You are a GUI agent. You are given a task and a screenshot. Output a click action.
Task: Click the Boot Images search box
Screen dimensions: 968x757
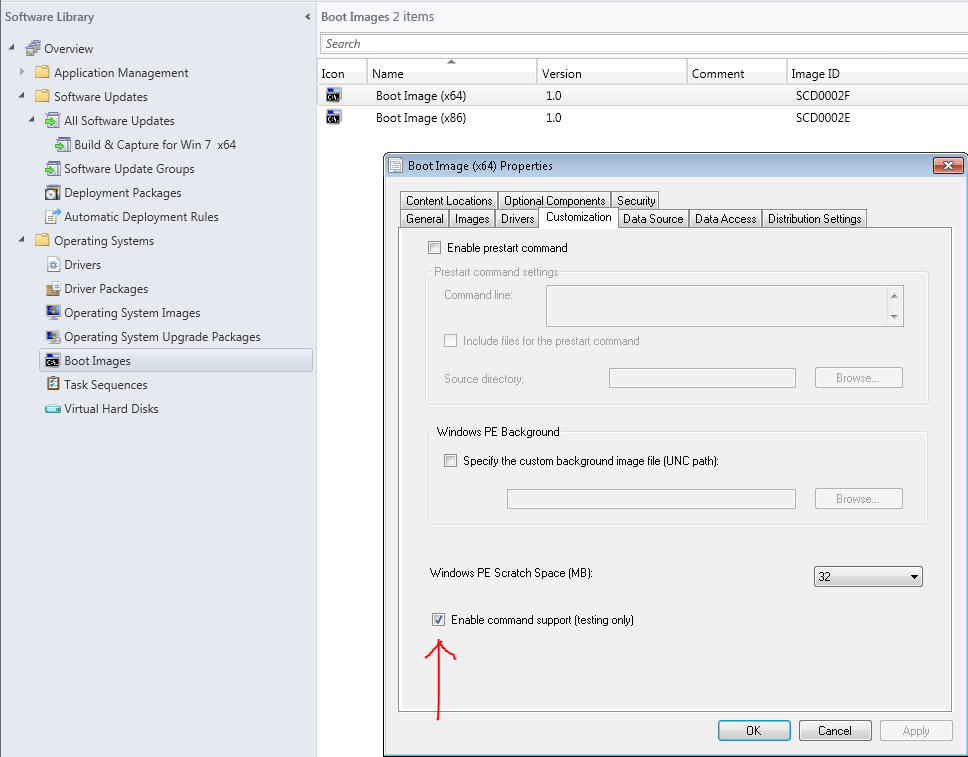click(644, 44)
